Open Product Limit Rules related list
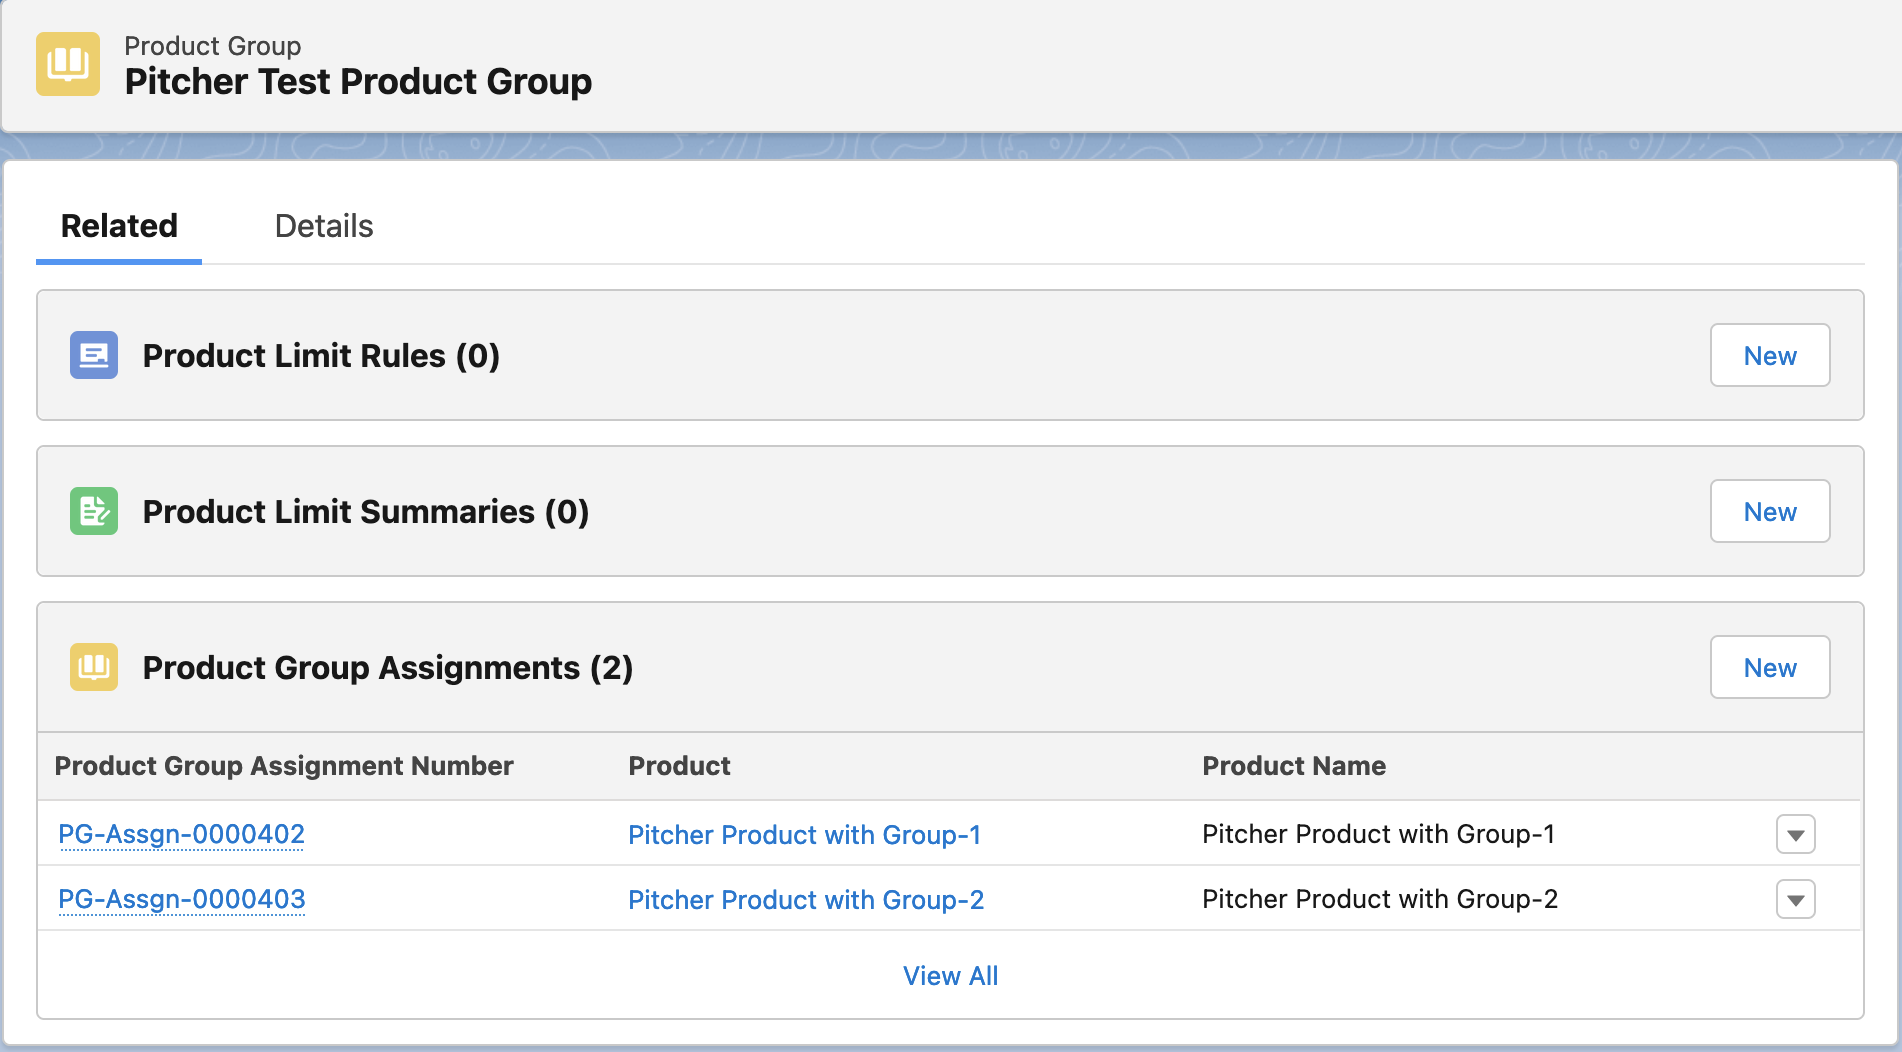Image resolution: width=1902 pixels, height=1052 pixels. (x=320, y=356)
